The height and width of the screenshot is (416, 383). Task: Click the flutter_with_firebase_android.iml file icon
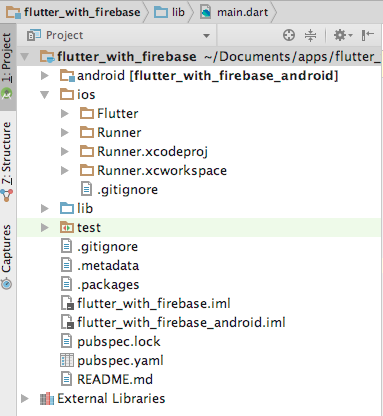pyautogui.click(x=67, y=322)
